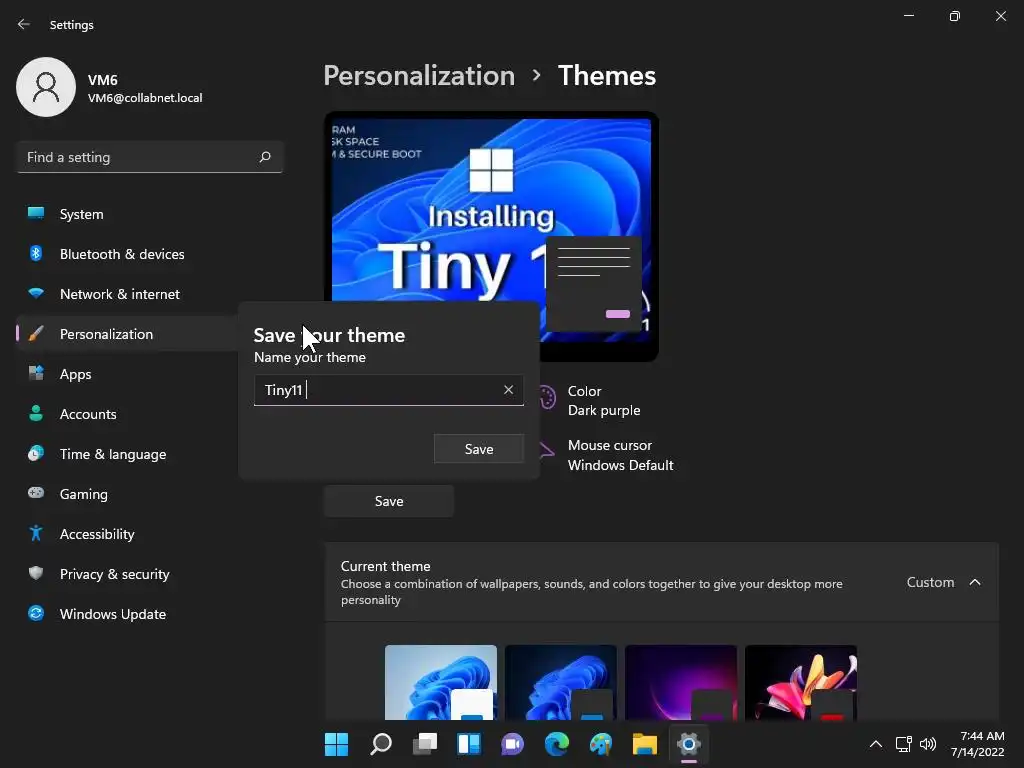Image resolution: width=1024 pixels, height=768 pixels.
Task: Click the Save button below the theme preview
Action: 389,501
